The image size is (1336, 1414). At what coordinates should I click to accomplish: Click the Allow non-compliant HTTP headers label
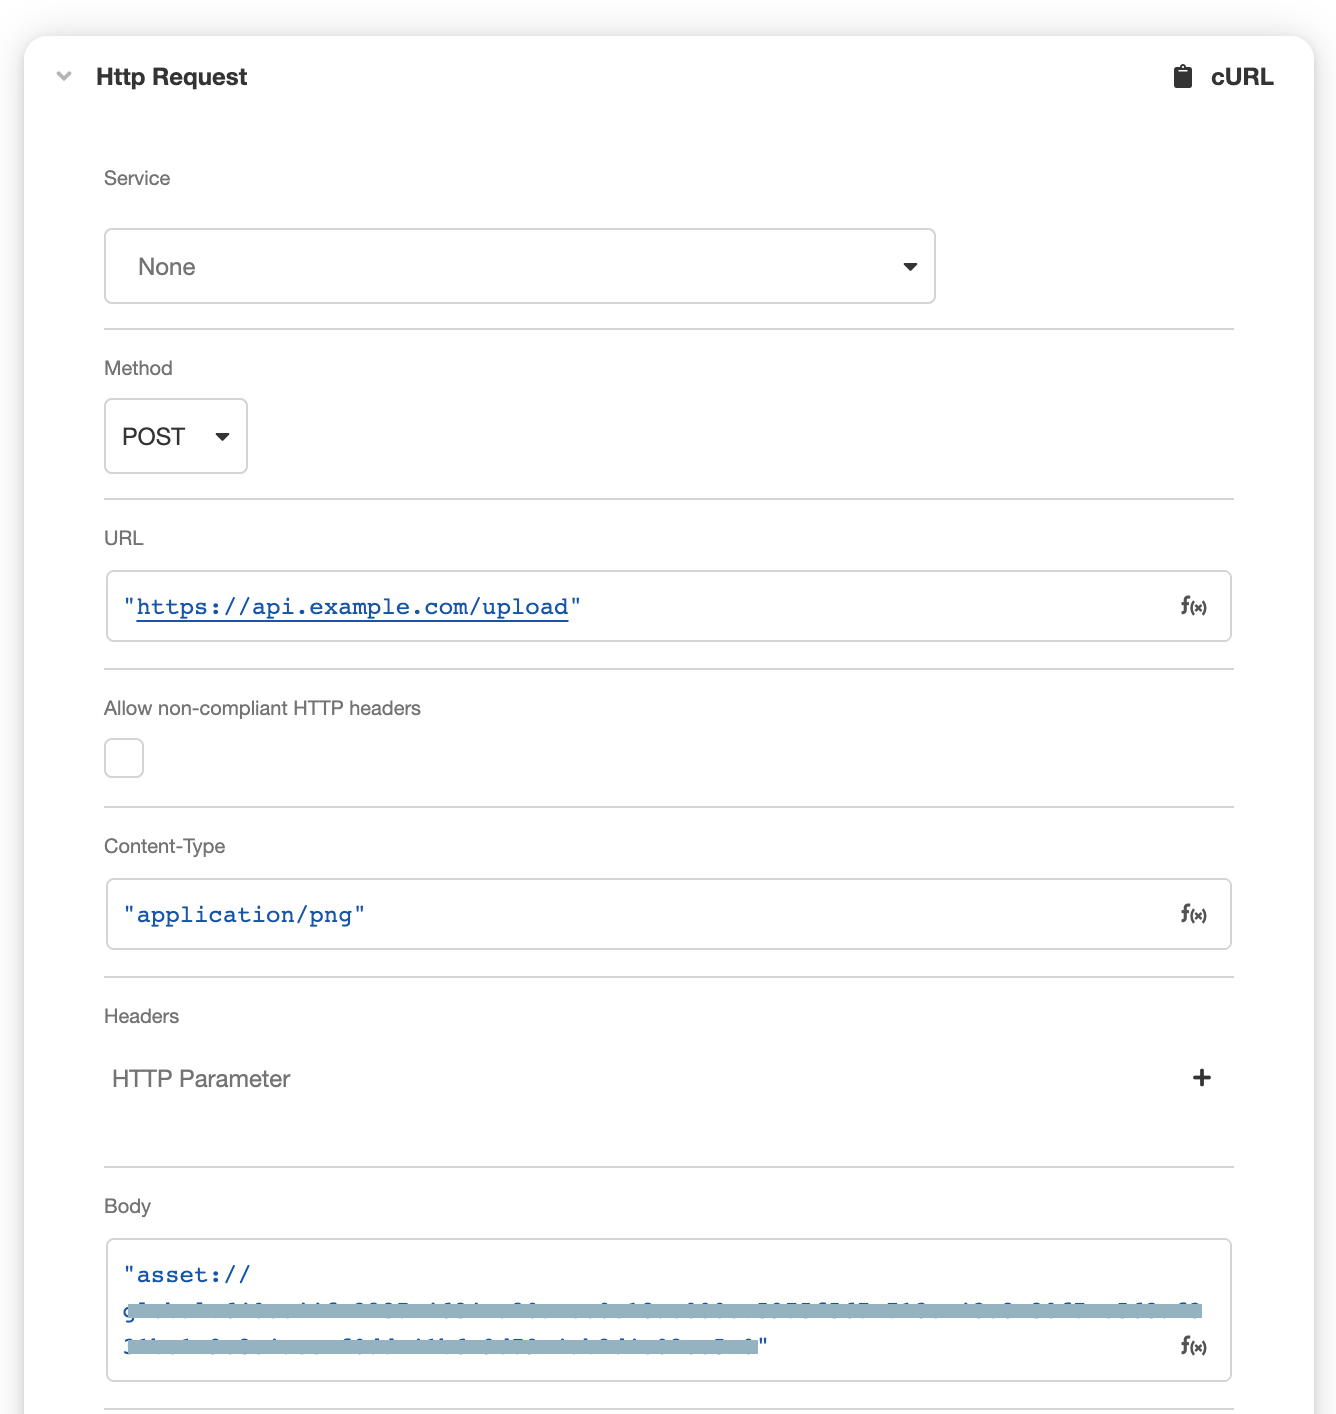tap(262, 708)
